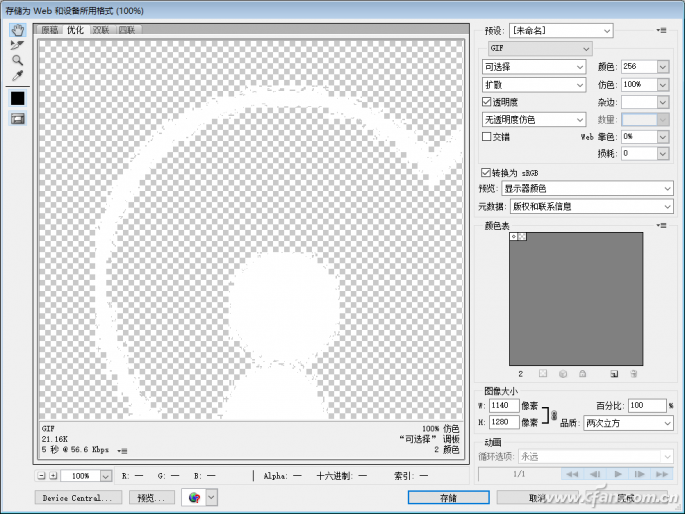
Task: Click the 存储 save button
Action: pyautogui.click(x=449, y=498)
